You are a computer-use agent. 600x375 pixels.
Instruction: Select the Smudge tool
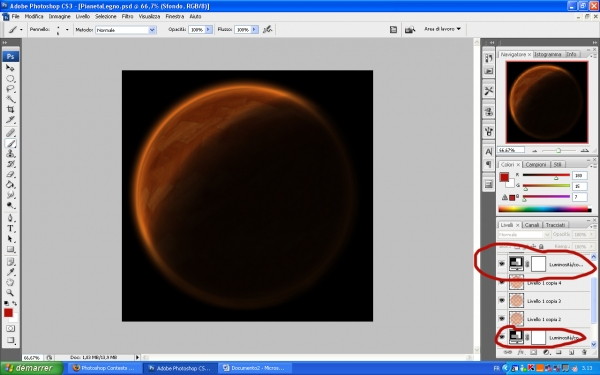tap(10, 195)
